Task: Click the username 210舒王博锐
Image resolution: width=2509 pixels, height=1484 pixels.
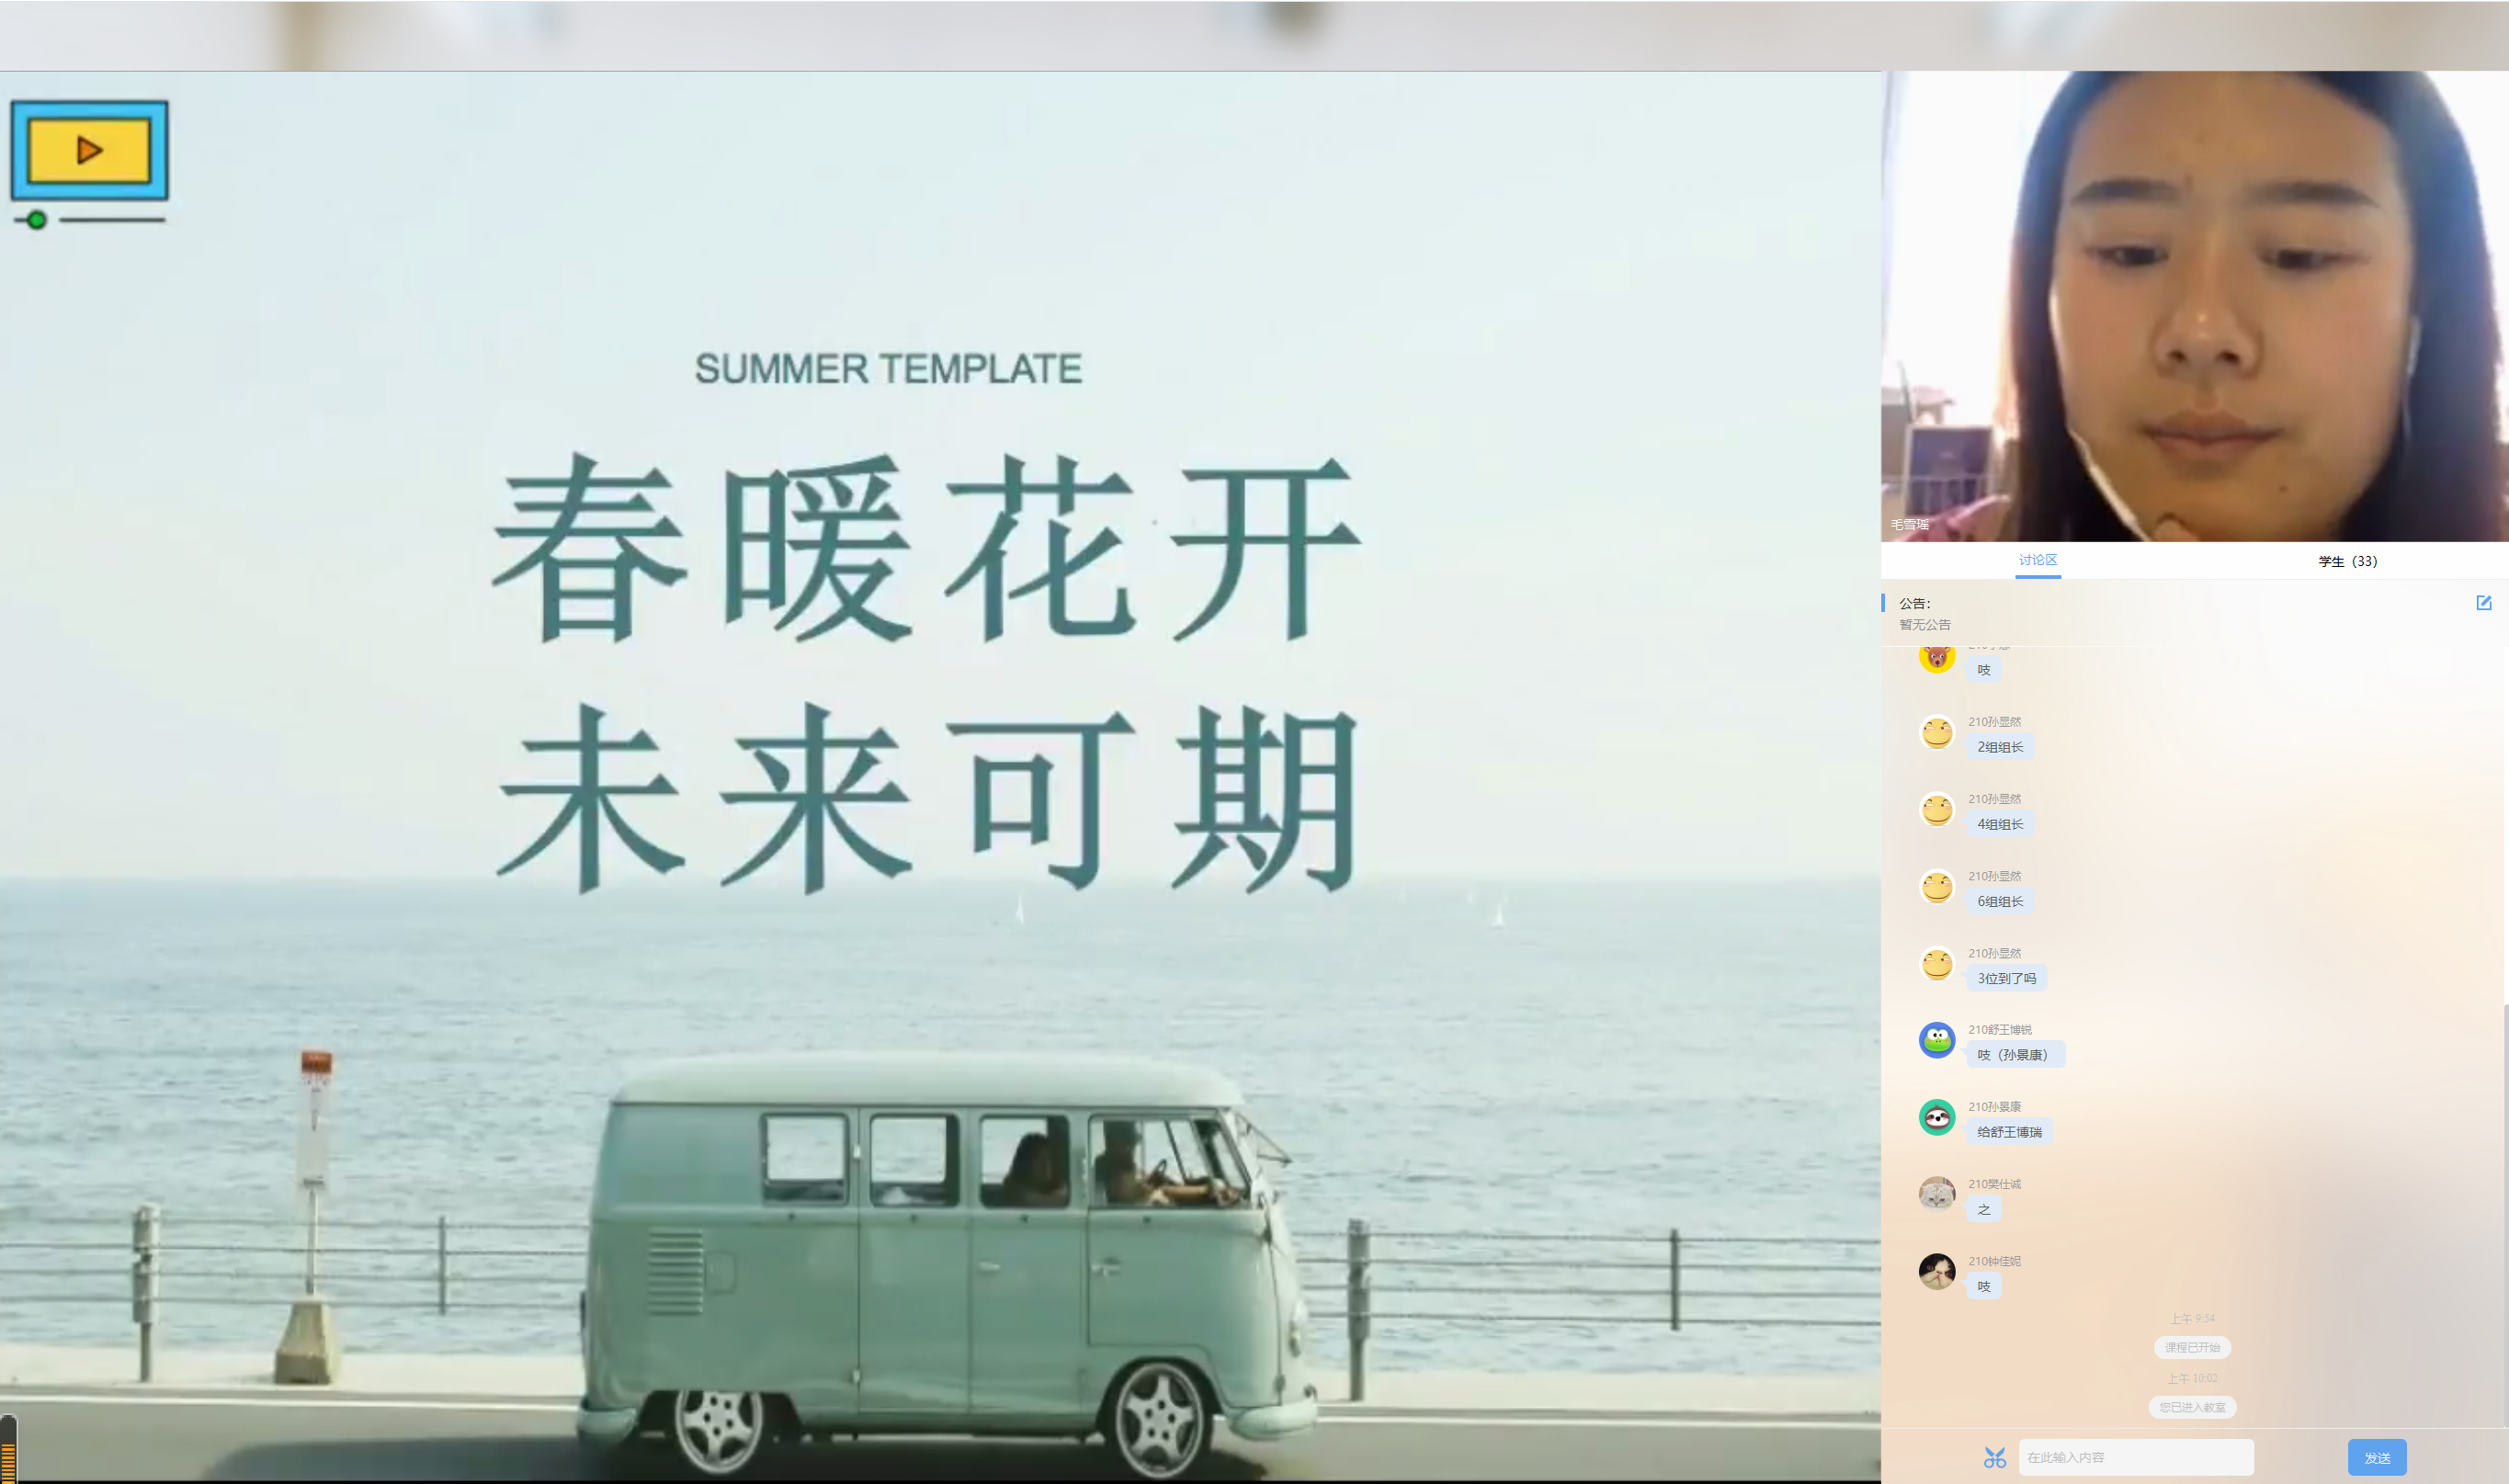Action: (x=1999, y=1029)
